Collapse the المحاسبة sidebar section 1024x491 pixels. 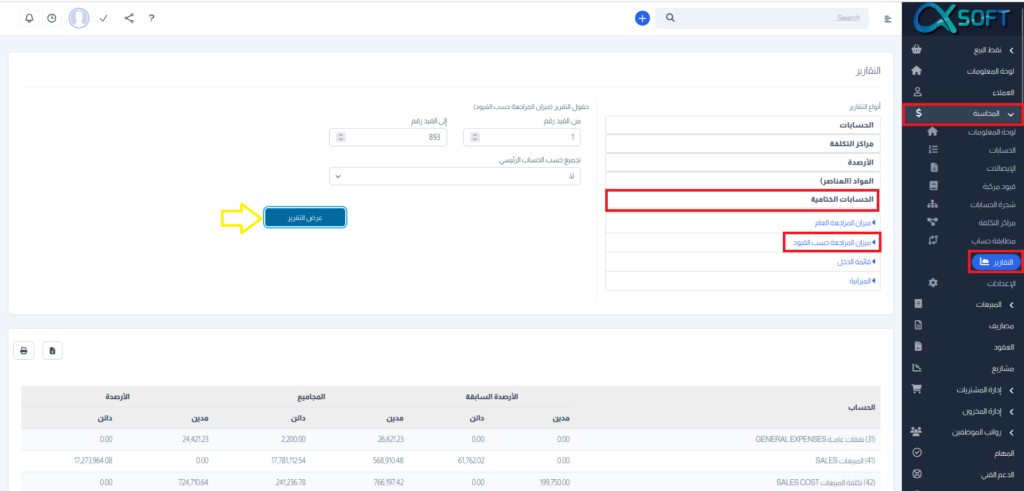pos(960,114)
